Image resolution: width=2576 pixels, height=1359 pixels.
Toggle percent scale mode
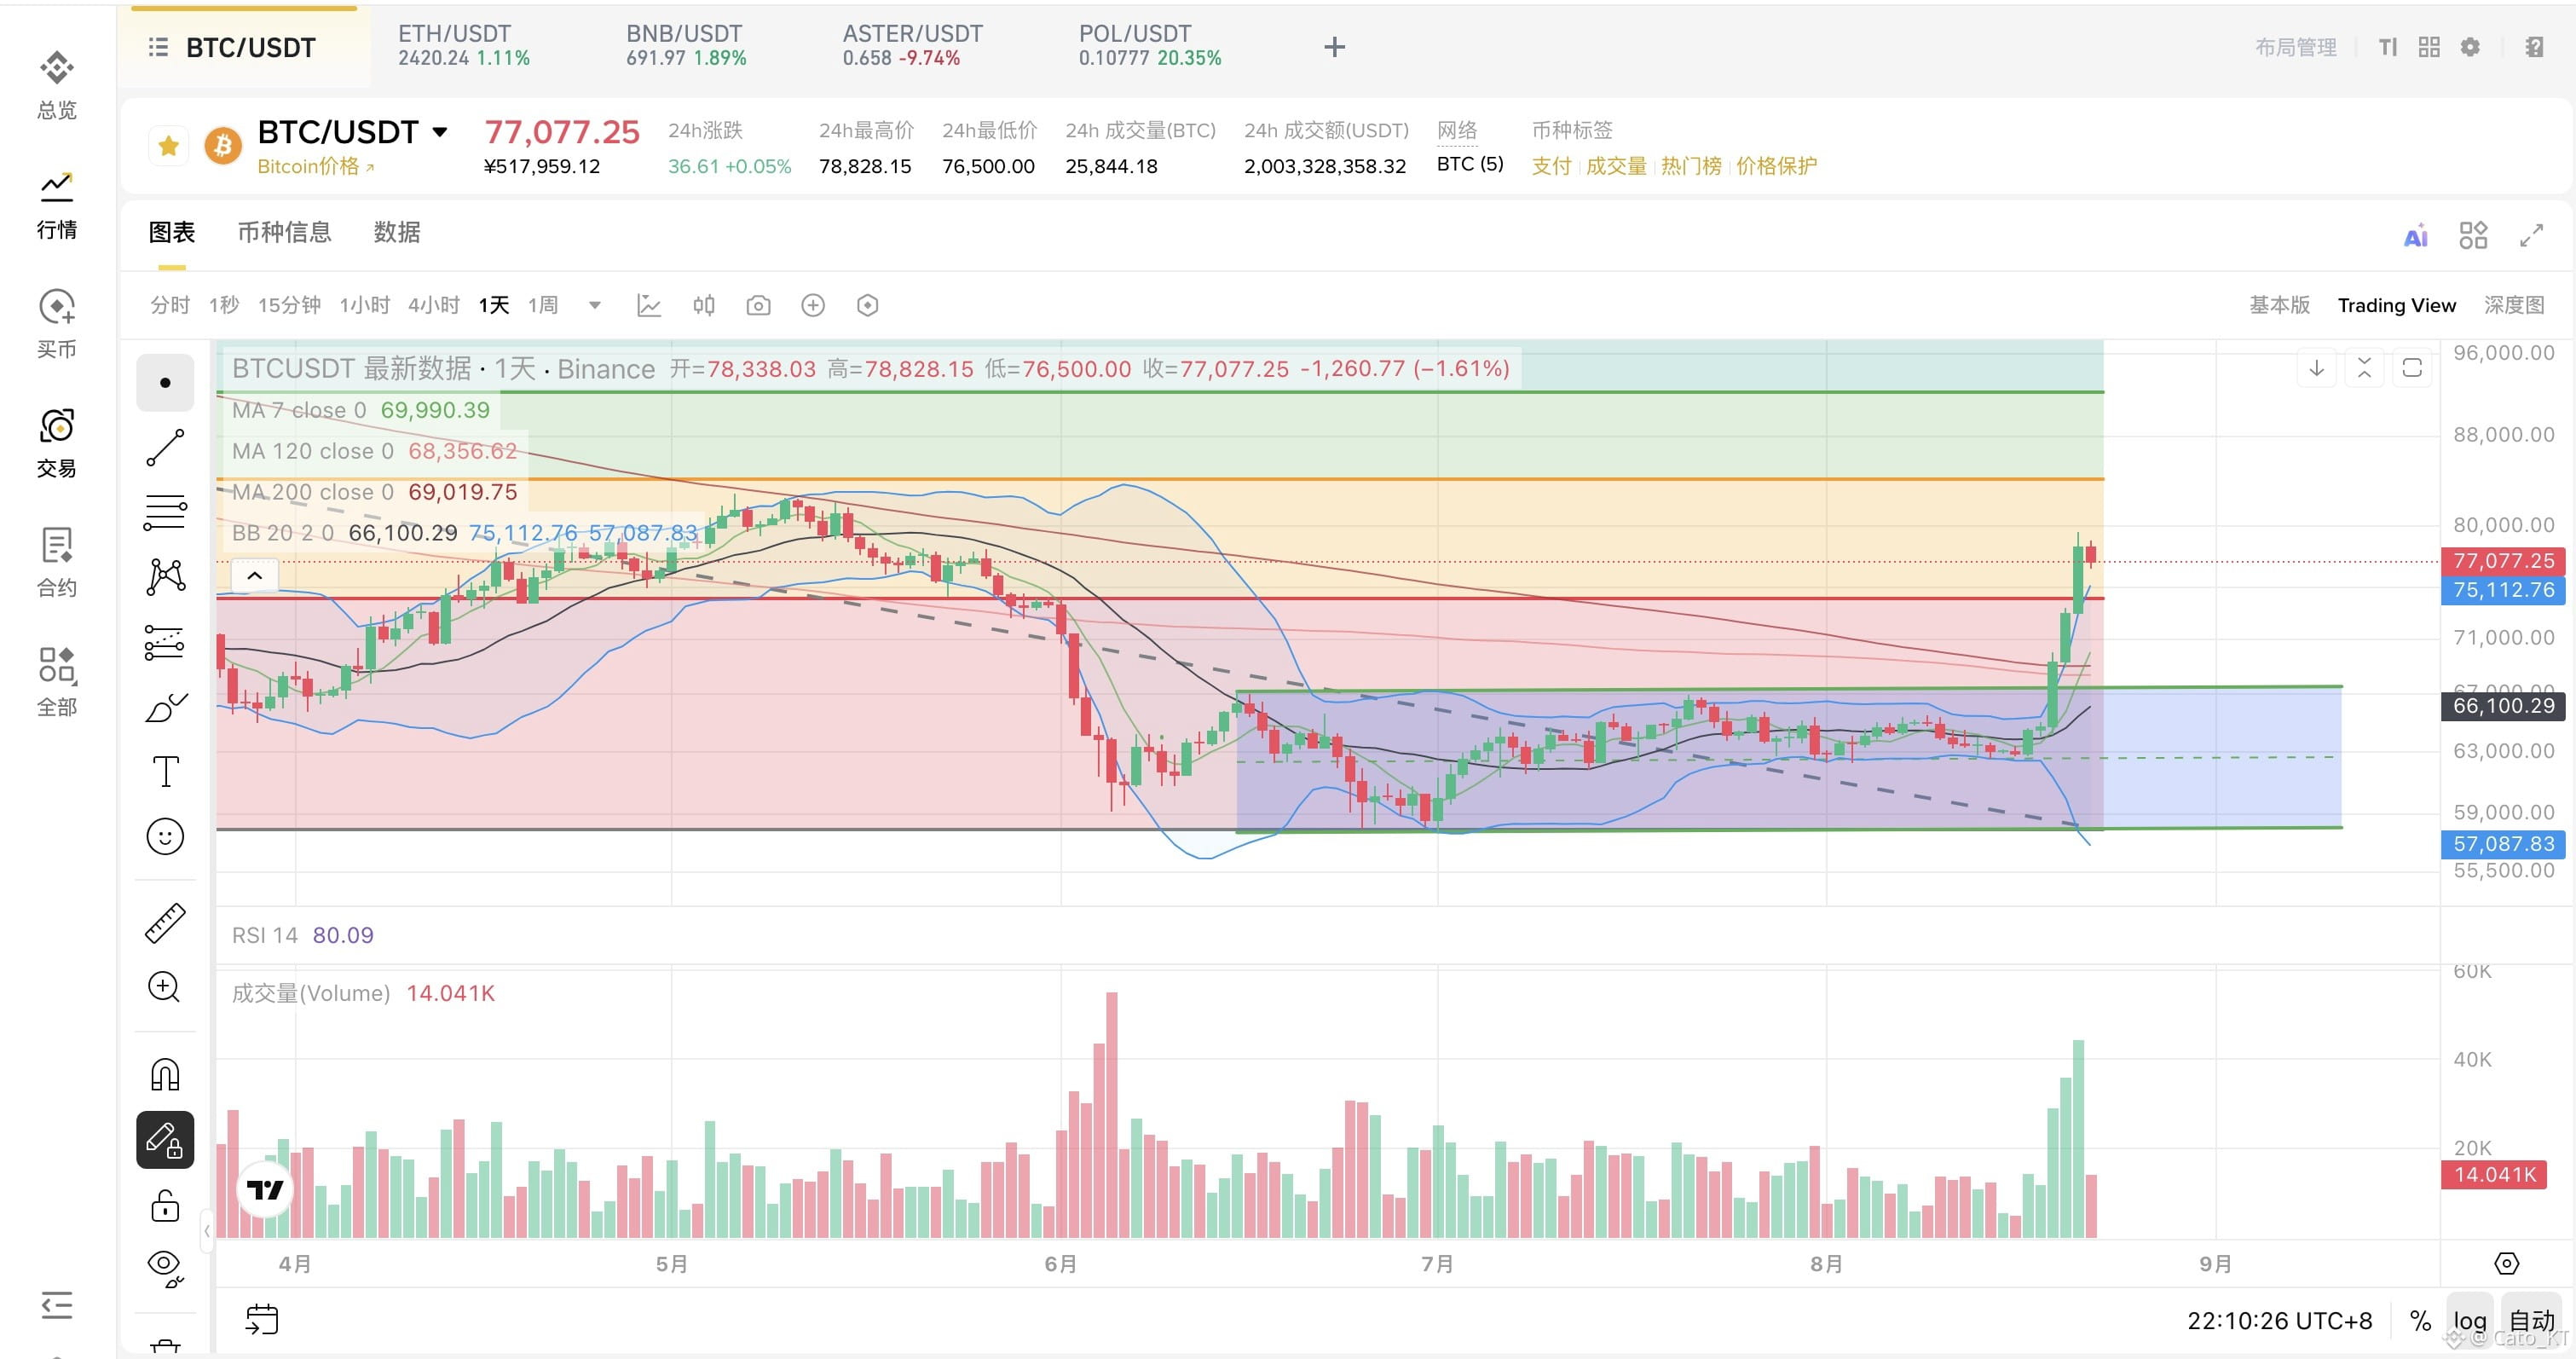pos(2421,1321)
